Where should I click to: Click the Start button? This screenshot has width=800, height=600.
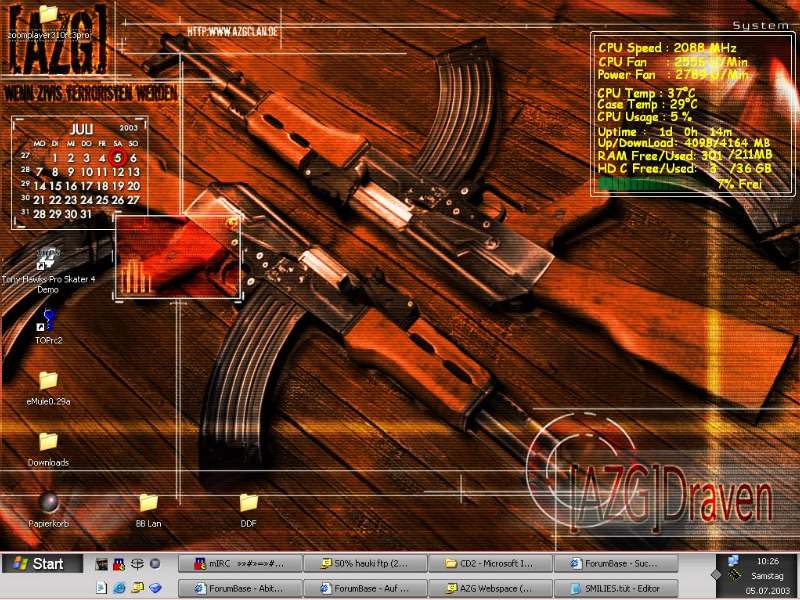[x=42, y=564]
